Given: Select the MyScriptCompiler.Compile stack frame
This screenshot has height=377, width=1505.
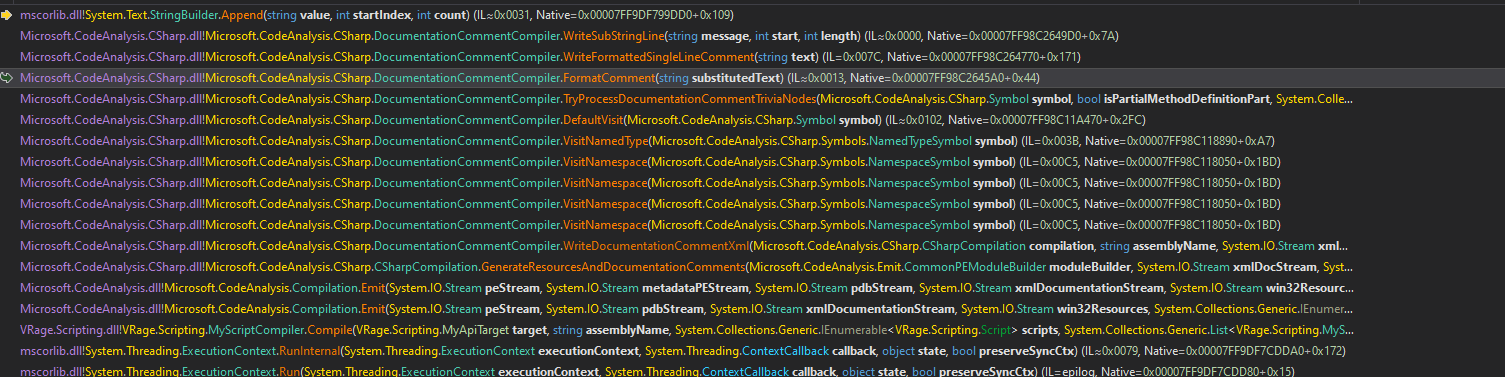Looking at the screenshot, I should click(x=752, y=330).
